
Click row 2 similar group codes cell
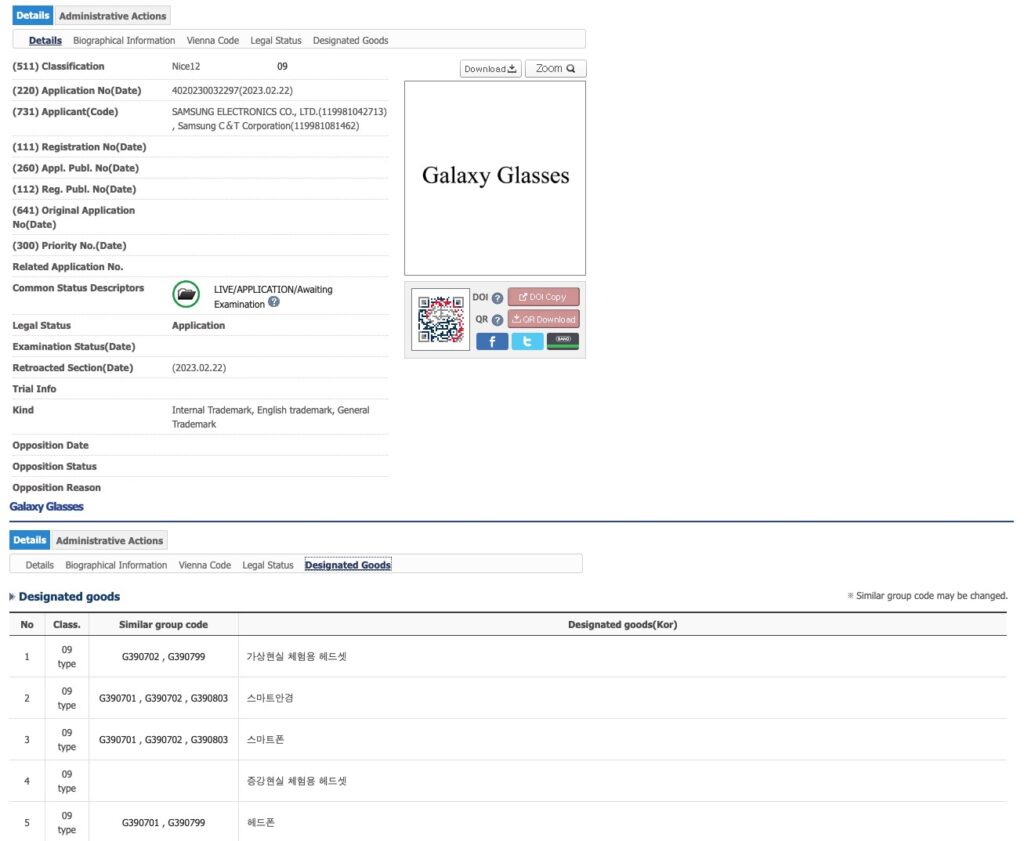click(163, 698)
